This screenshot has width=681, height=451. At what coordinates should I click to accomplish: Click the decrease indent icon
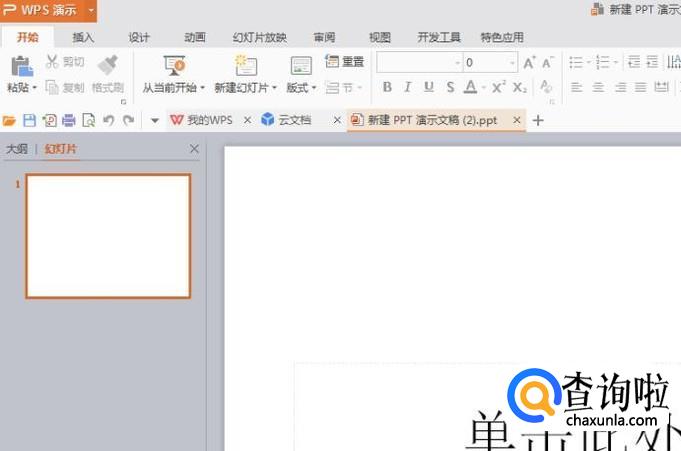pos(634,62)
